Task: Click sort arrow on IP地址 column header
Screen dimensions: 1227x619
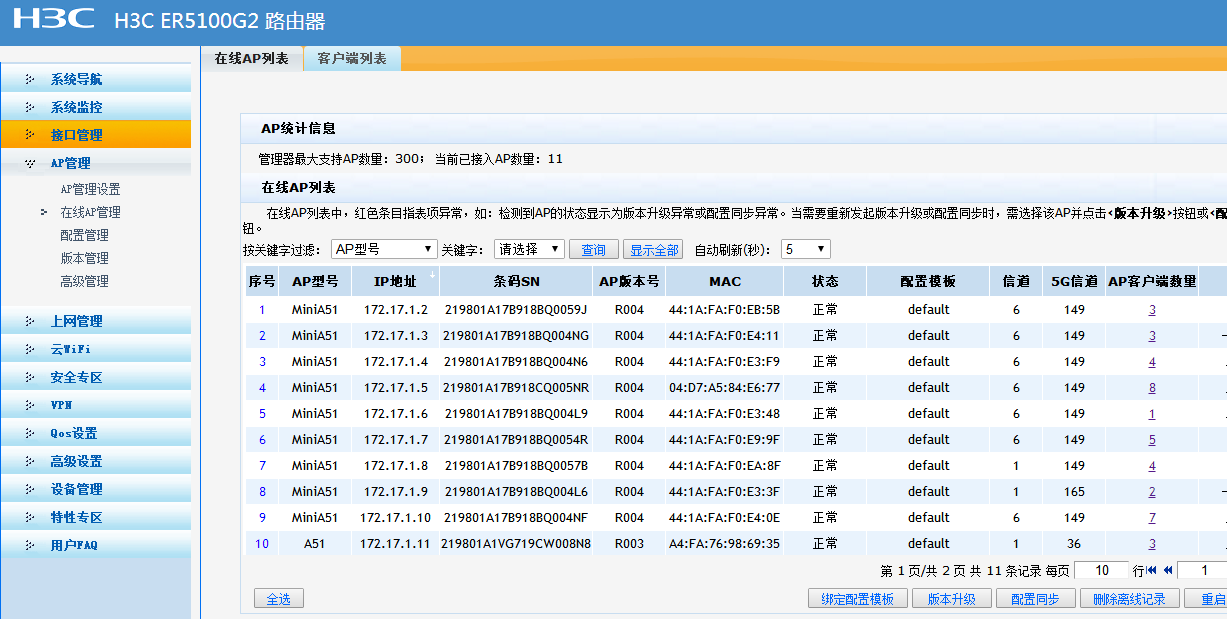Action: pos(432,274)
